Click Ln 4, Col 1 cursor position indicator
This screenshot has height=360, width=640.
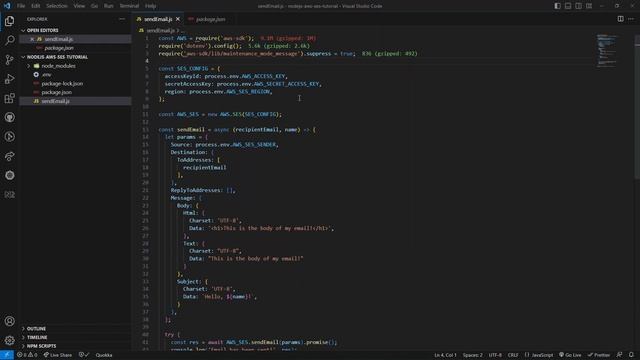[x=445, y=355]
